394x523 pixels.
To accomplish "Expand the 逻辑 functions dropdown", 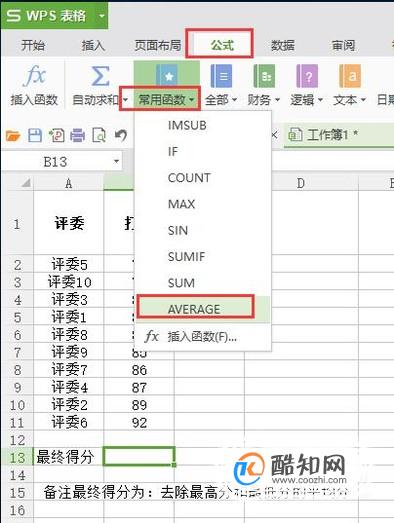I will click(320, 99).
